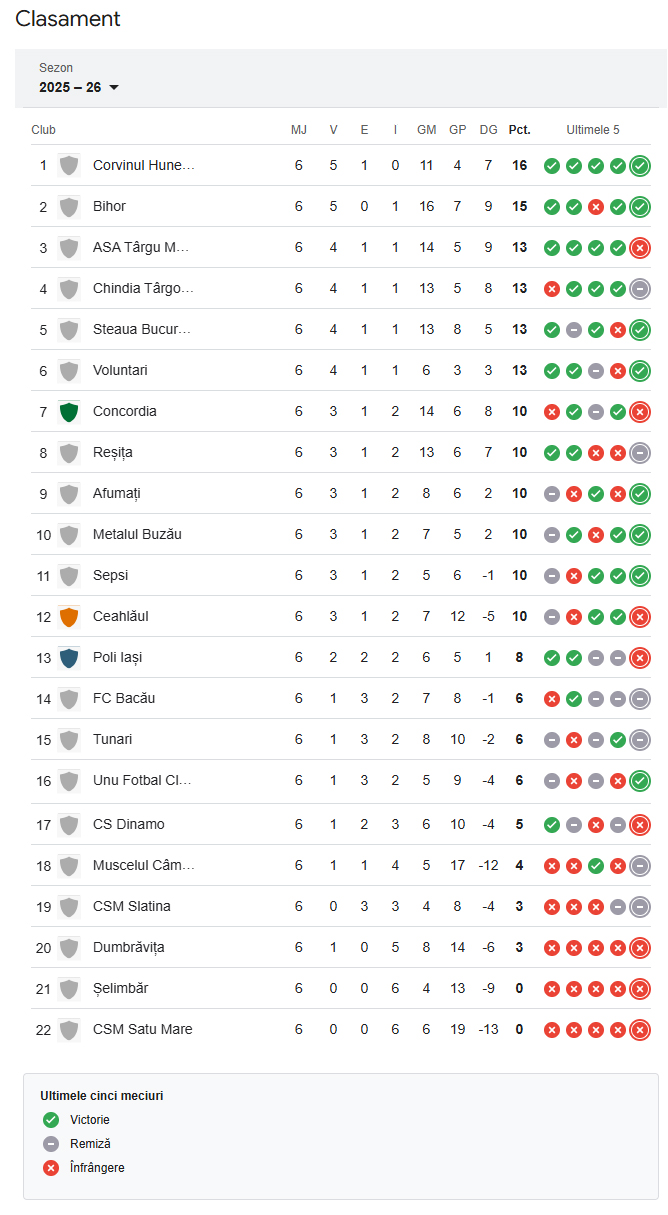Click CSM Satu Mare's latest loss icon
668x1215 pixels.
pyautogui.click(x=640, y=1029)
